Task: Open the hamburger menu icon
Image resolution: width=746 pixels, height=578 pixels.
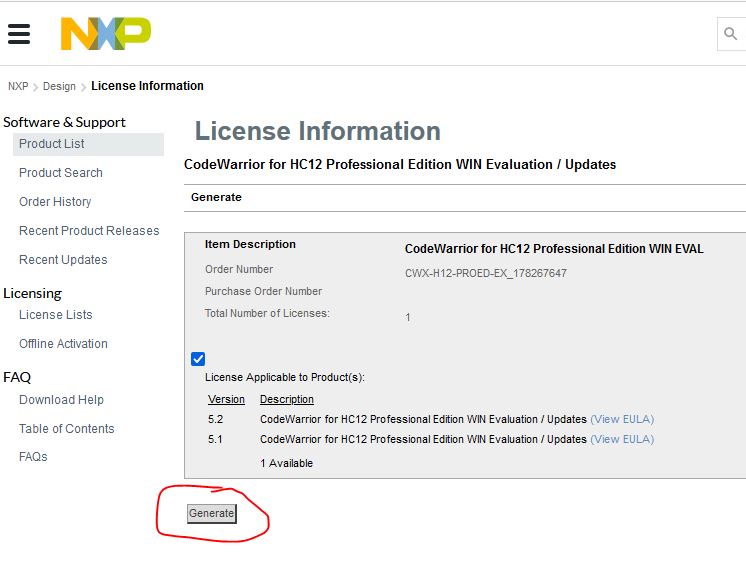Action: 19,34
